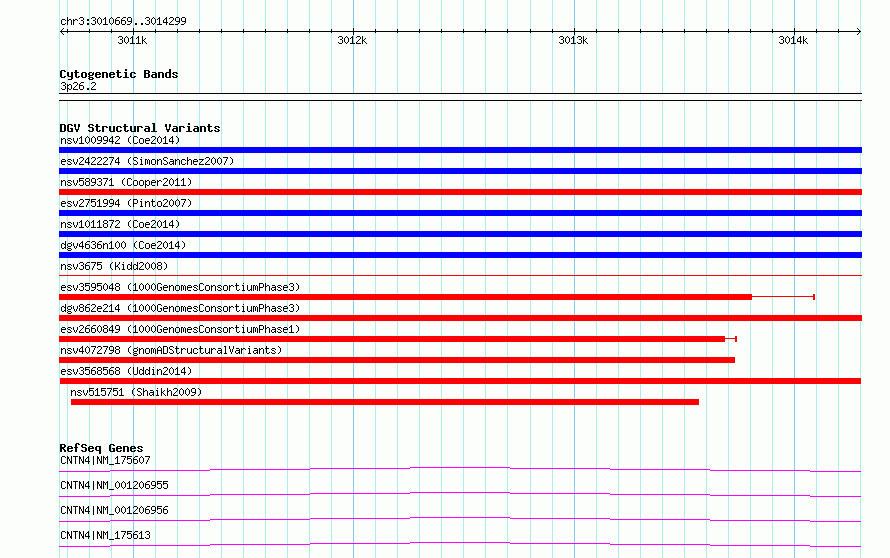Open nsv1011872 (Coe2014) variant label
Image resolution: width=890 pixels, height=558 pixels.
point(120,224)
